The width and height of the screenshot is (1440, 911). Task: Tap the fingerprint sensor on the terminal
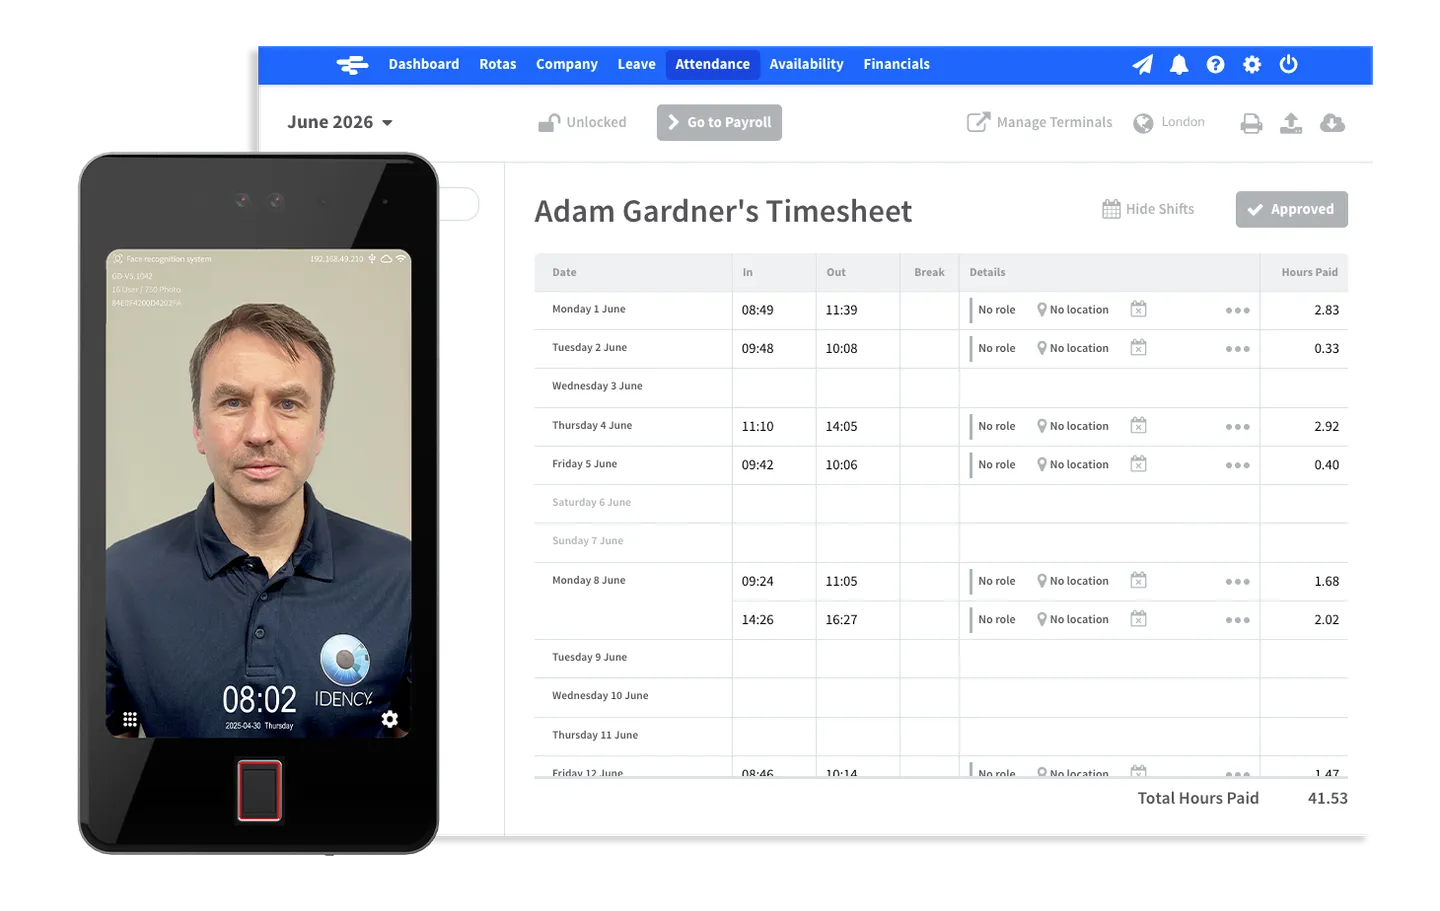[259, 791]
